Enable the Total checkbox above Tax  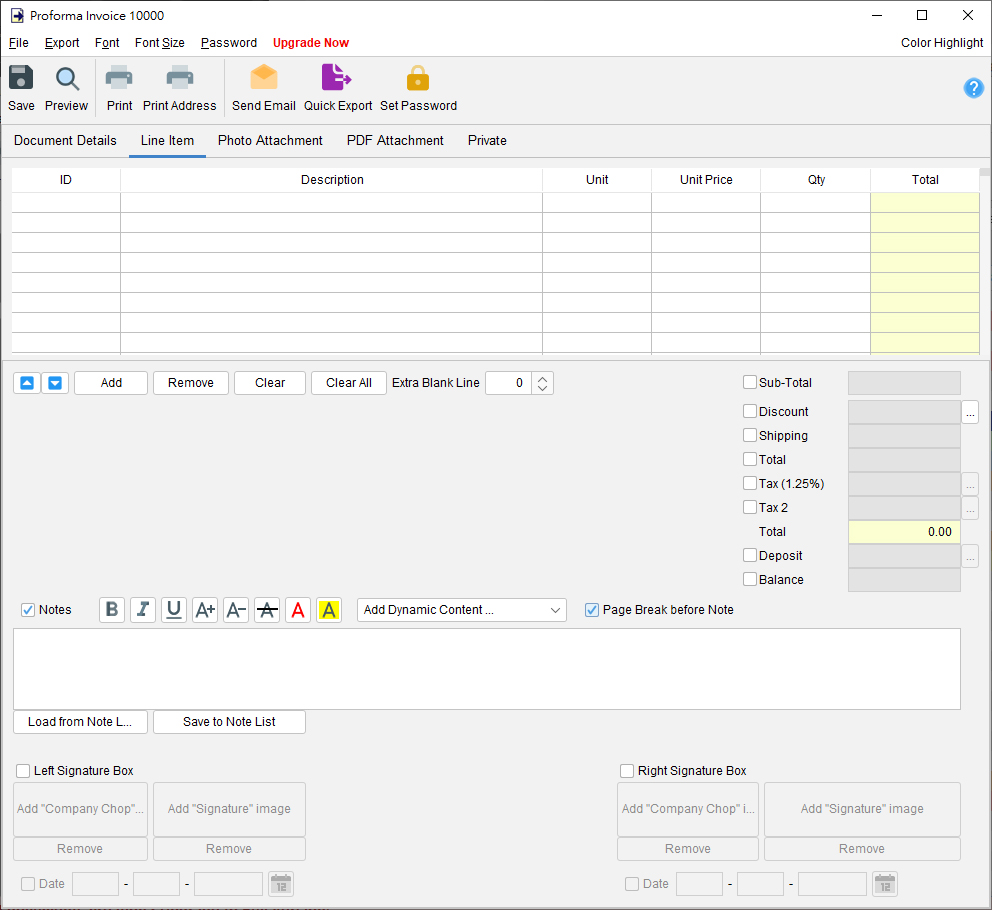(750, 459)
